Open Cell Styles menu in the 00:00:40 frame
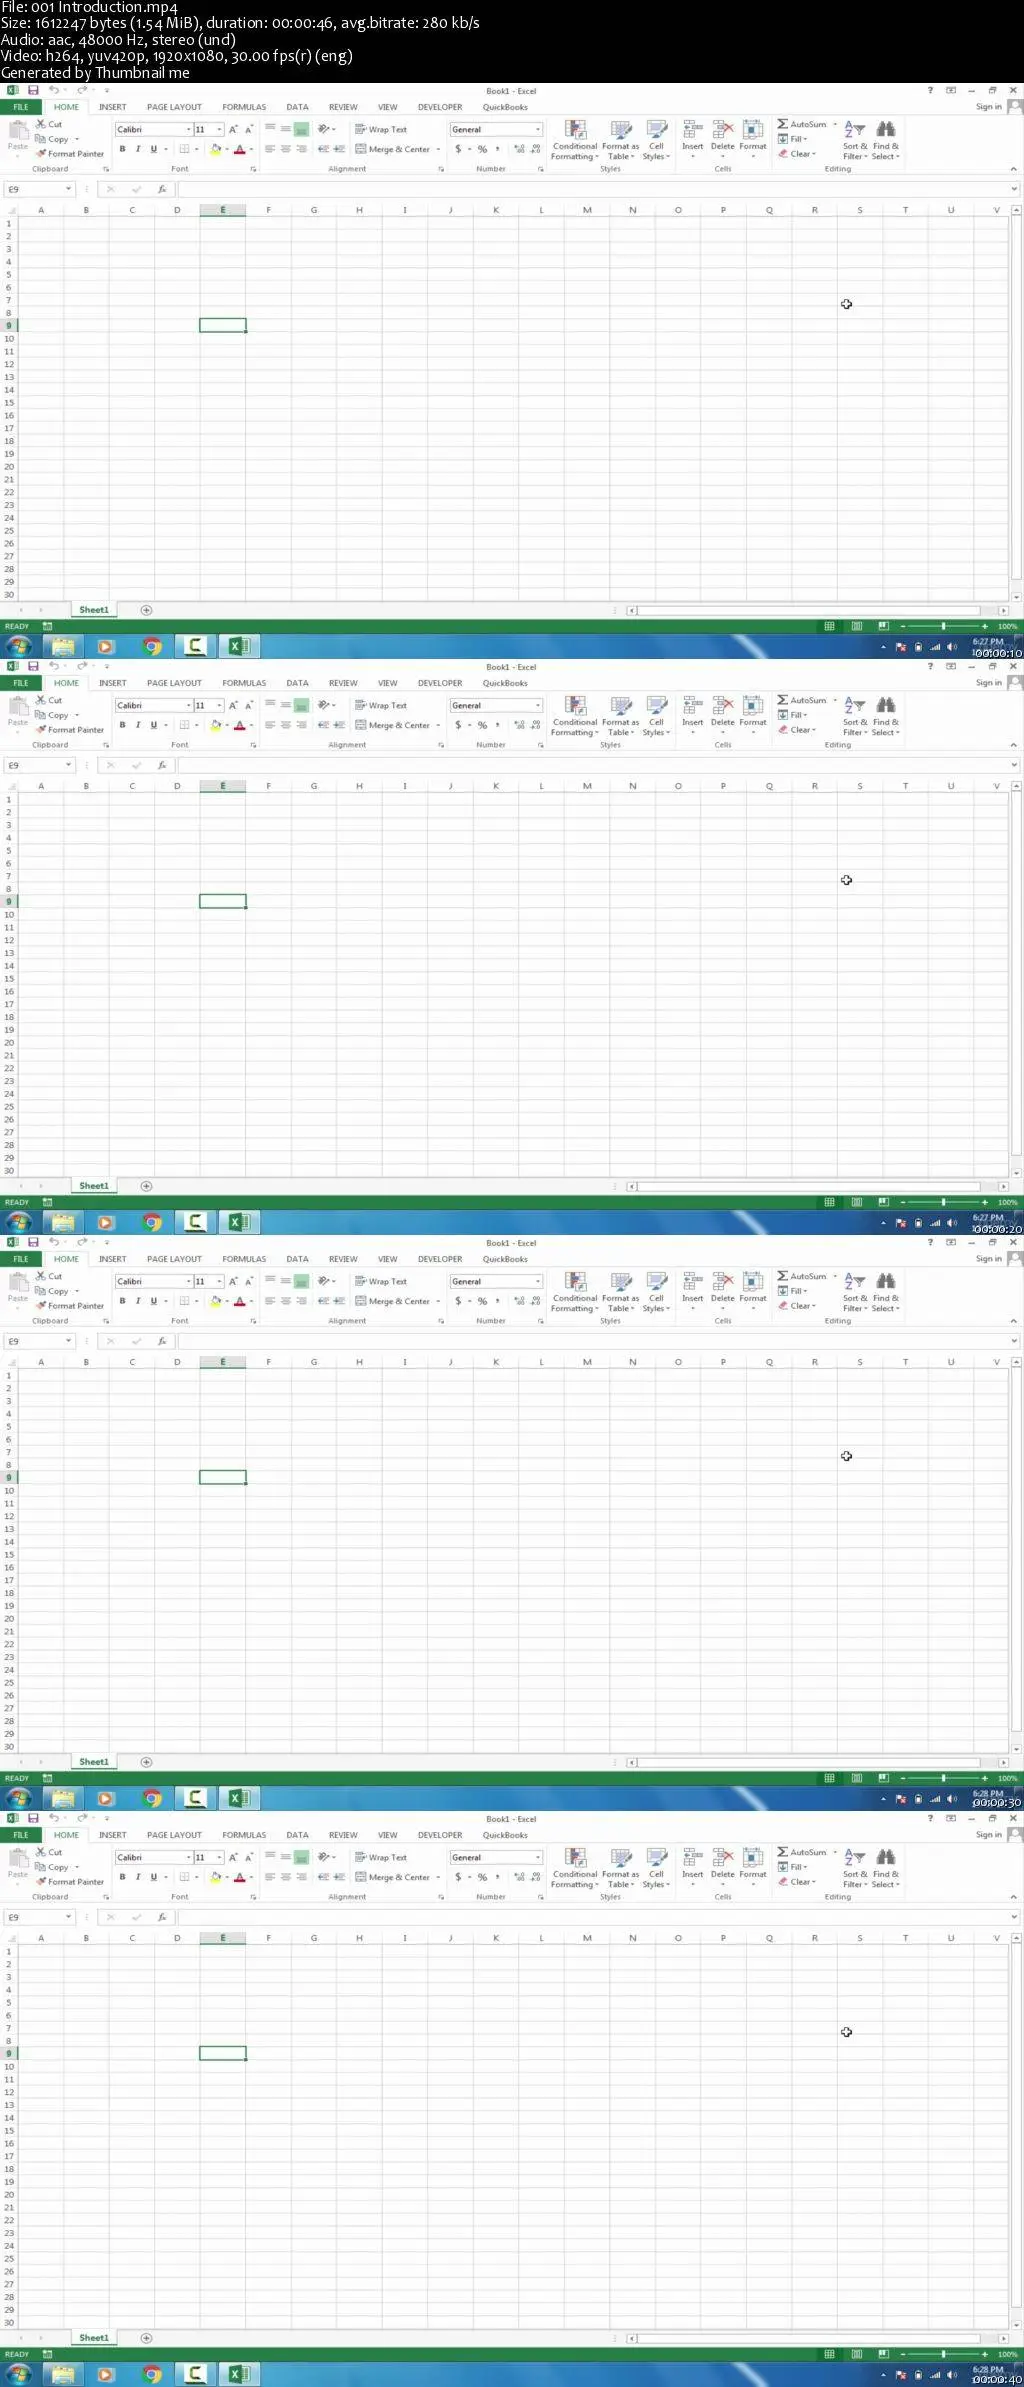1024x2387 pixels. point(656,1867)
